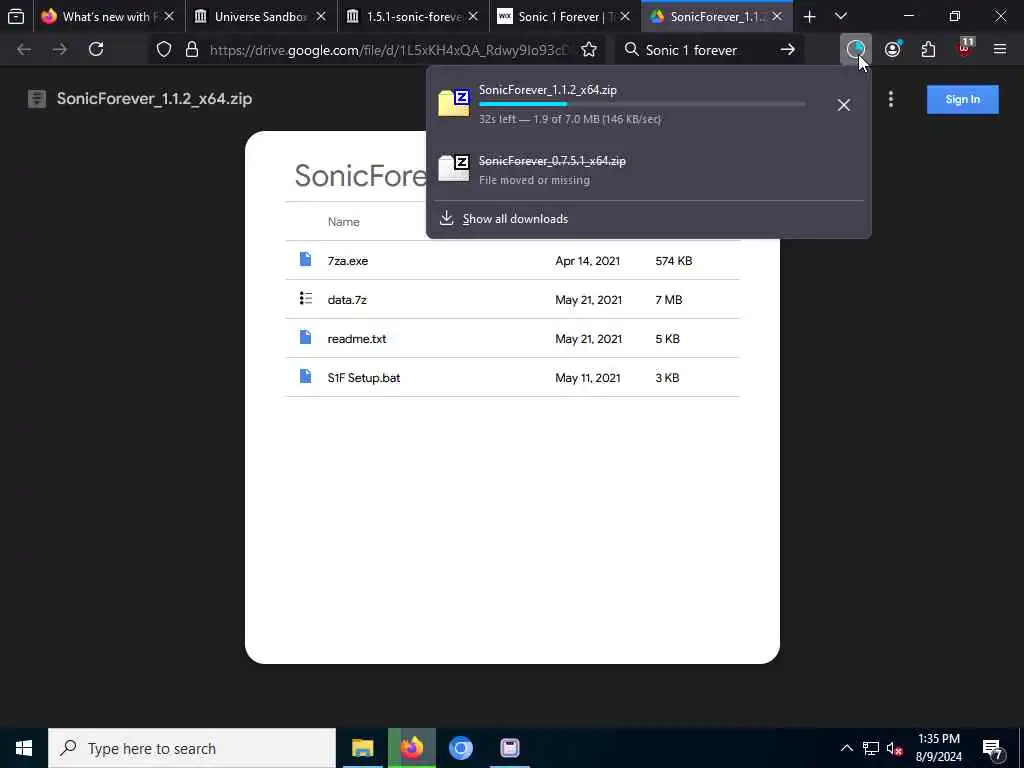The image size is (1024, 768).
Task: Go back to the previous page
Action: pos(24,49)
